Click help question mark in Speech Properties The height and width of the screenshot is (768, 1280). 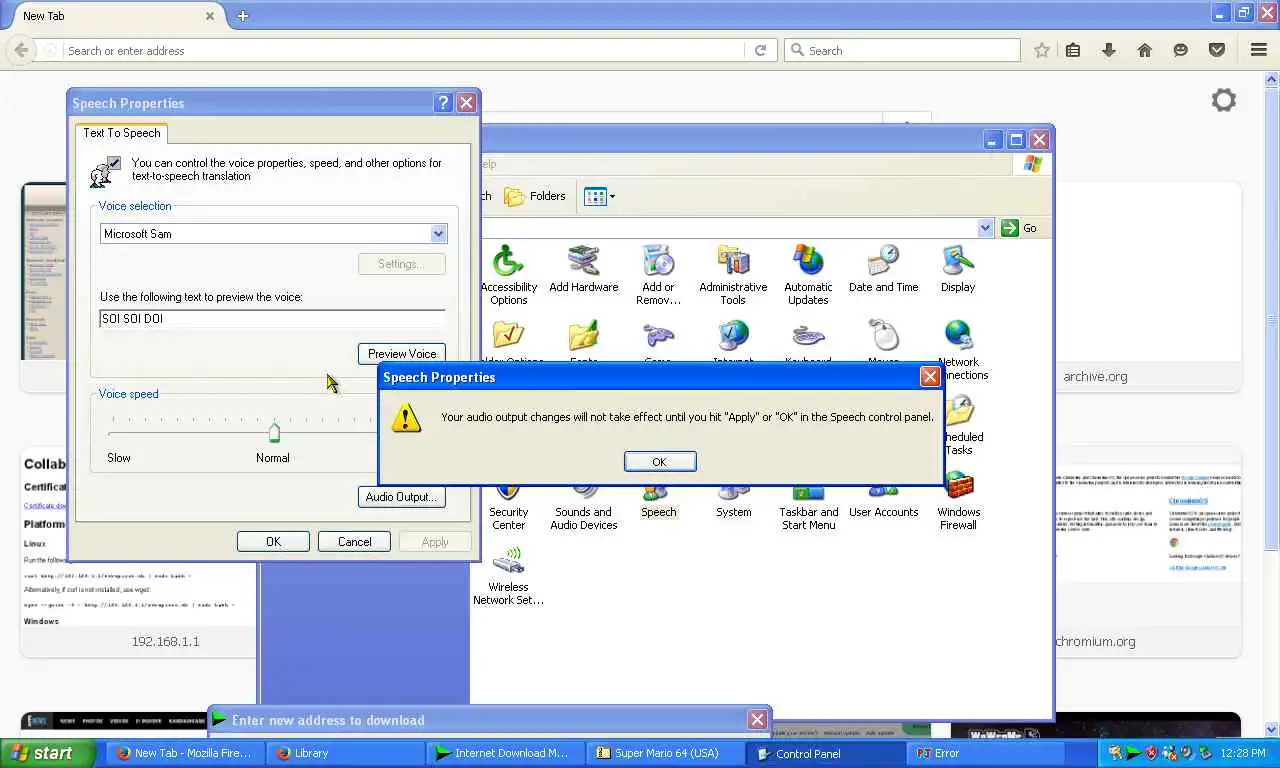pos(444,103)
